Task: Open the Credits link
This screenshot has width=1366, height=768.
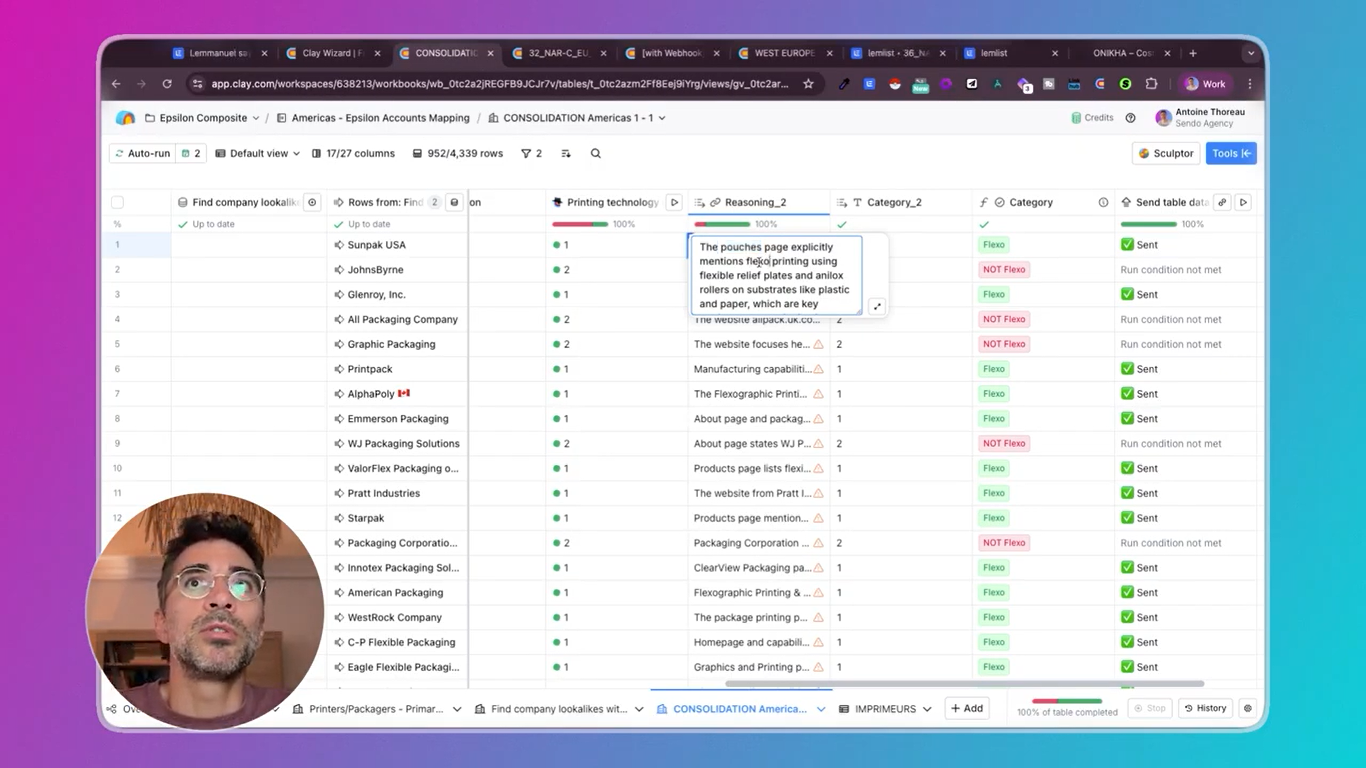Action: [1092, 118]
